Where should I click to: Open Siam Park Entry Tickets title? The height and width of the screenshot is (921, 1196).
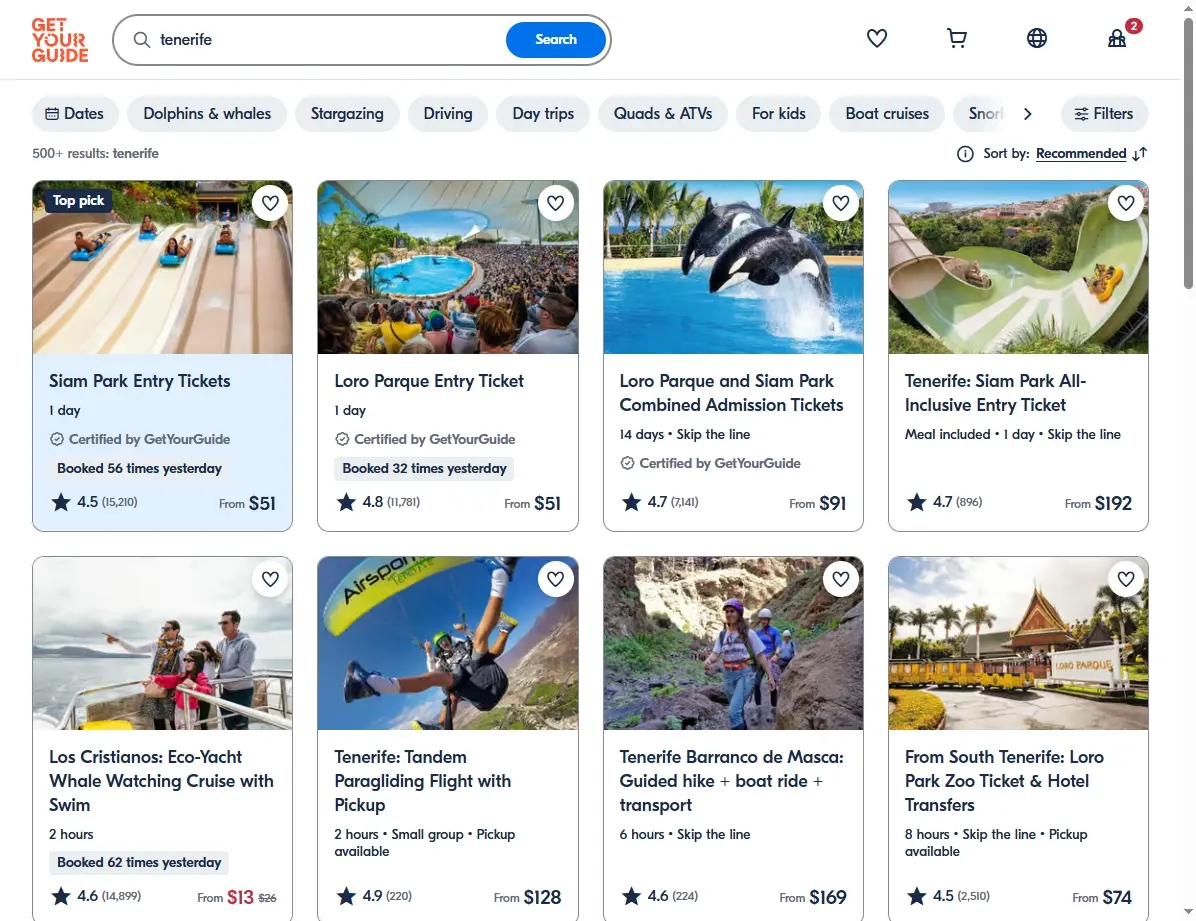coord(140,381)
